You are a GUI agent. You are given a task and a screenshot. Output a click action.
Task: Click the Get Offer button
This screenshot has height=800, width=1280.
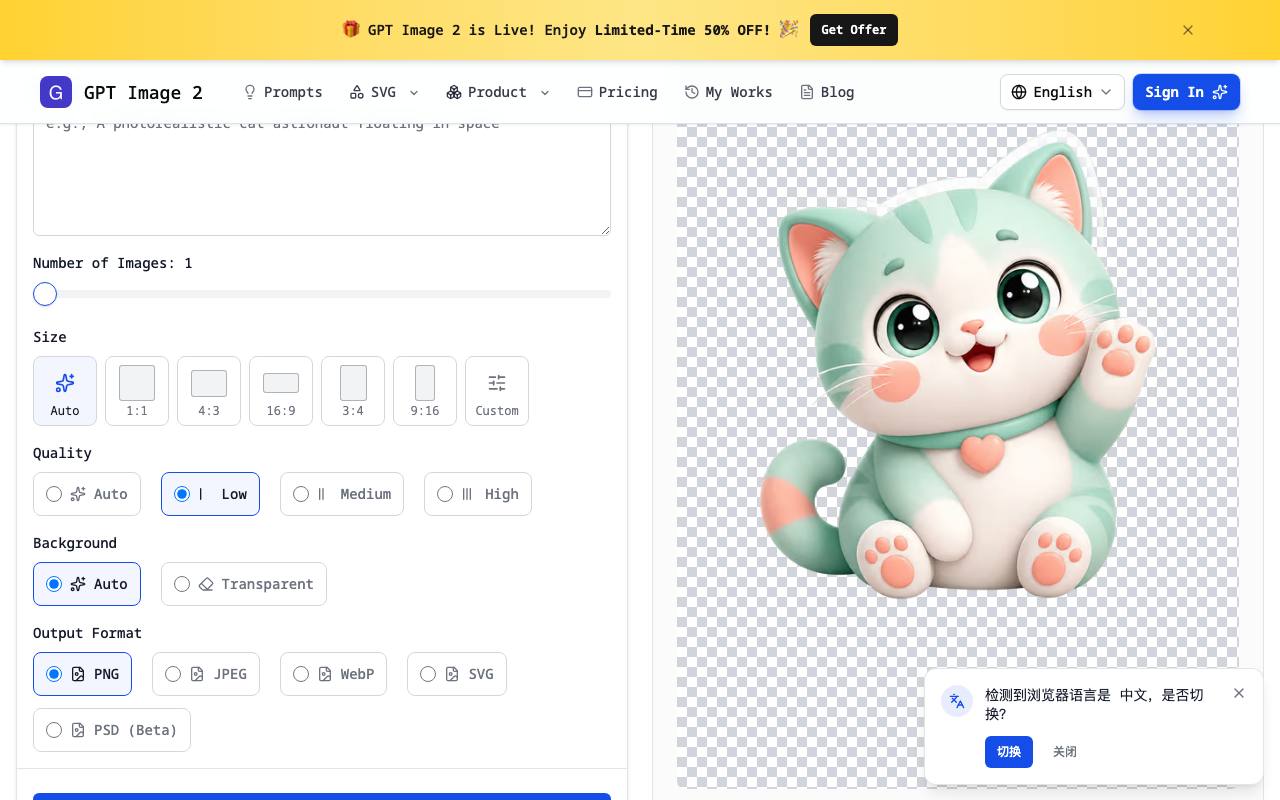[854, 30]
